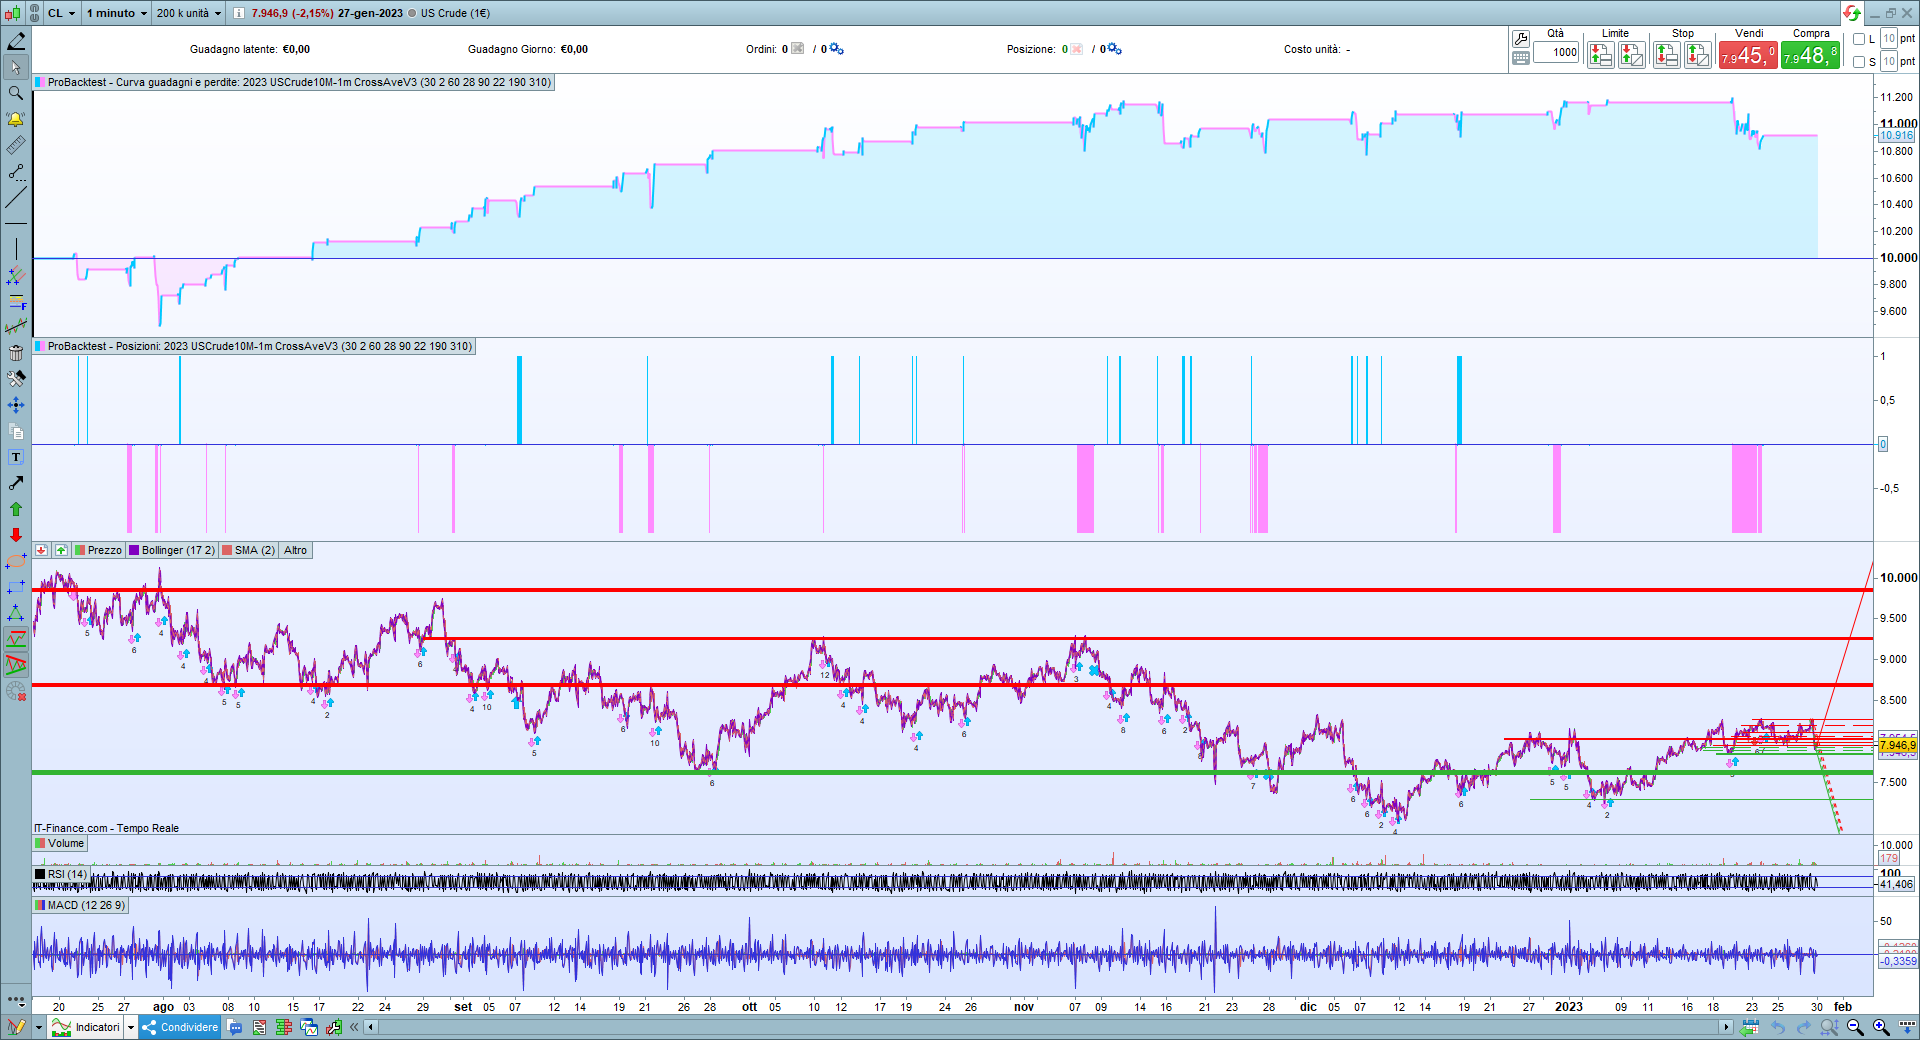Open the multi-chart windows icon

coord(309,1027)
